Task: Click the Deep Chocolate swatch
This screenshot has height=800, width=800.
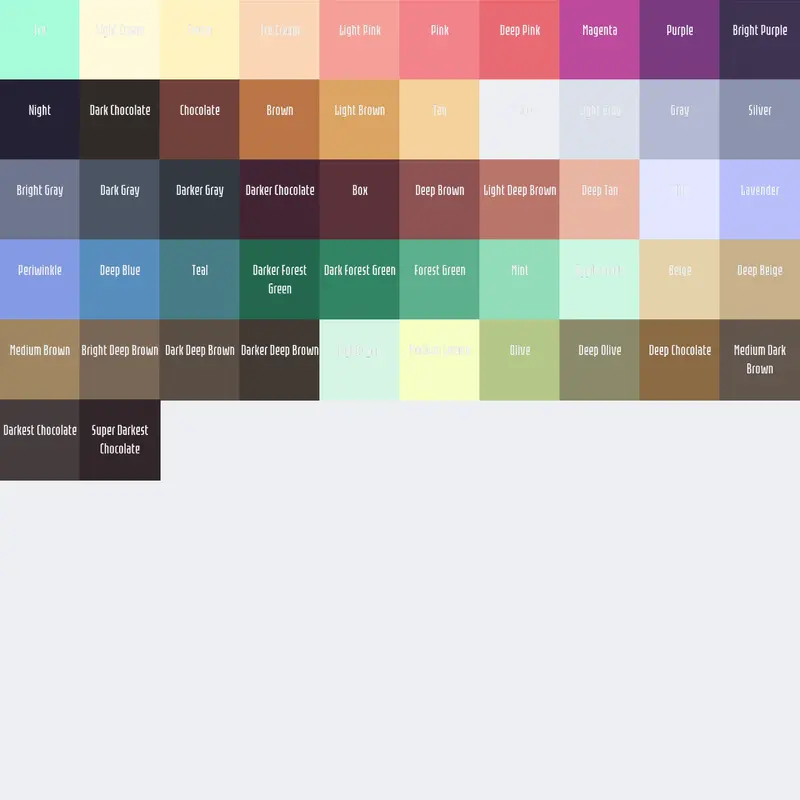Action: 680,360
